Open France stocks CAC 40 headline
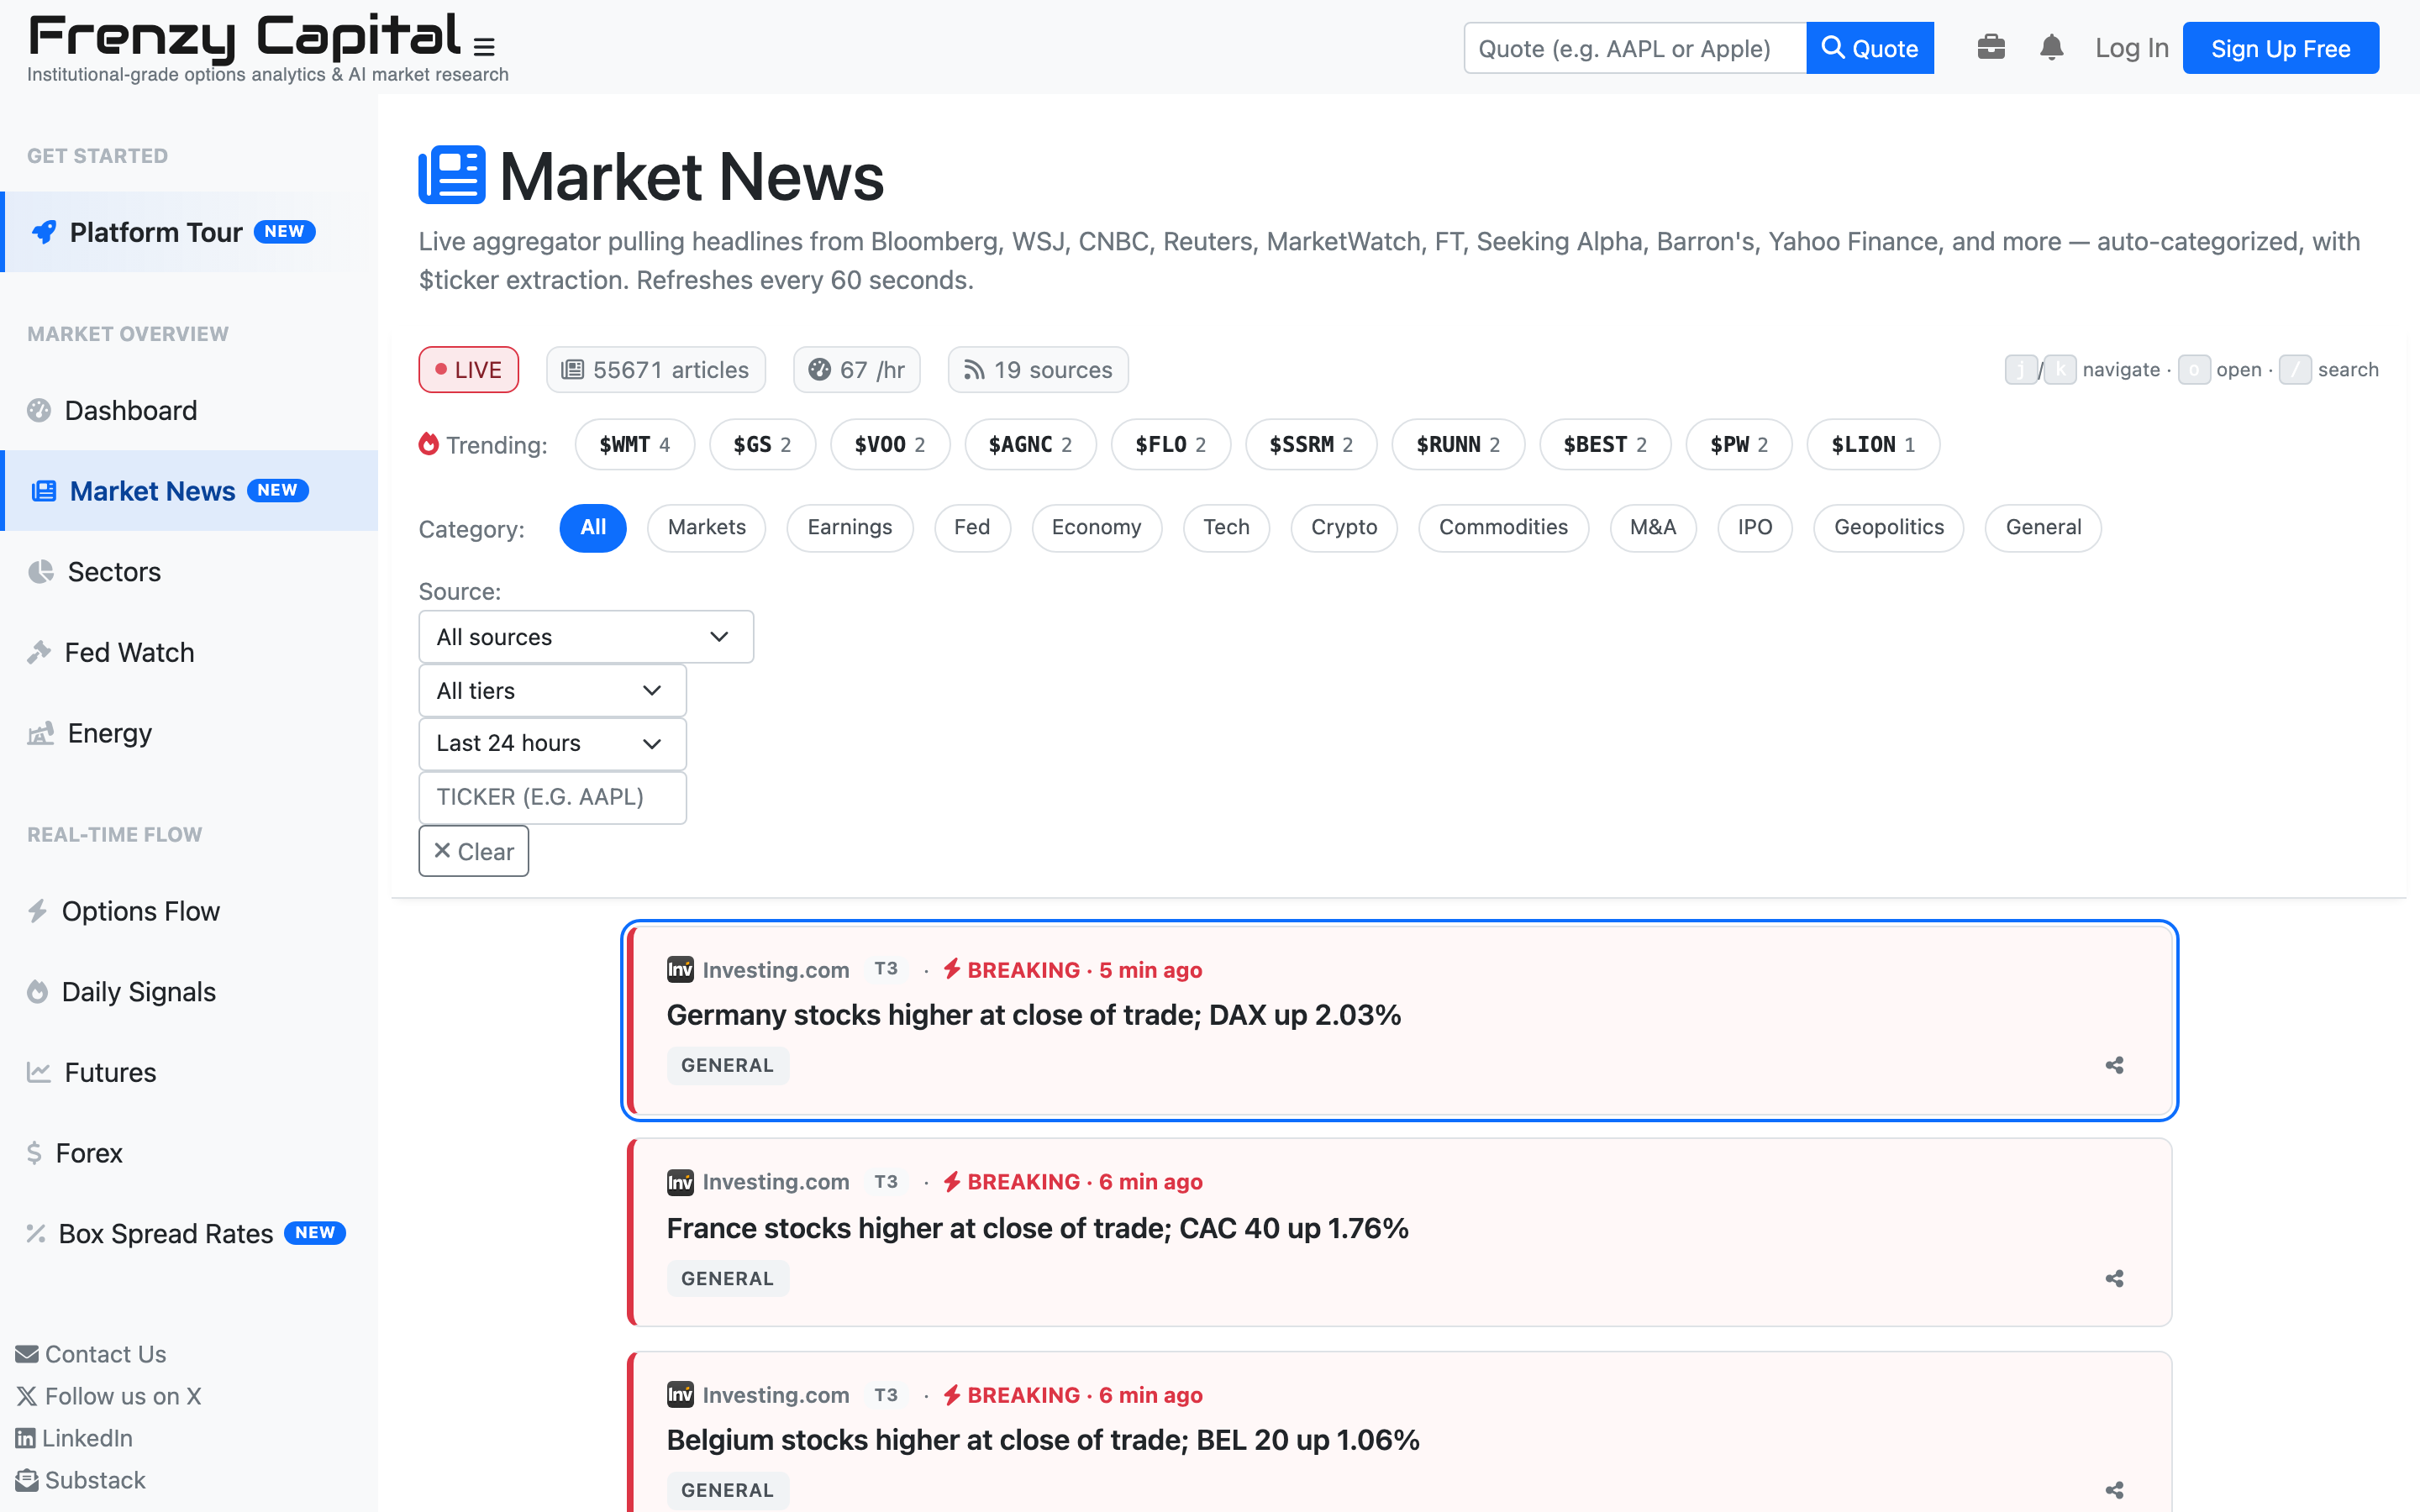The image size is (2420, 1512). pyautogui.click(x=1037, y=1228)
